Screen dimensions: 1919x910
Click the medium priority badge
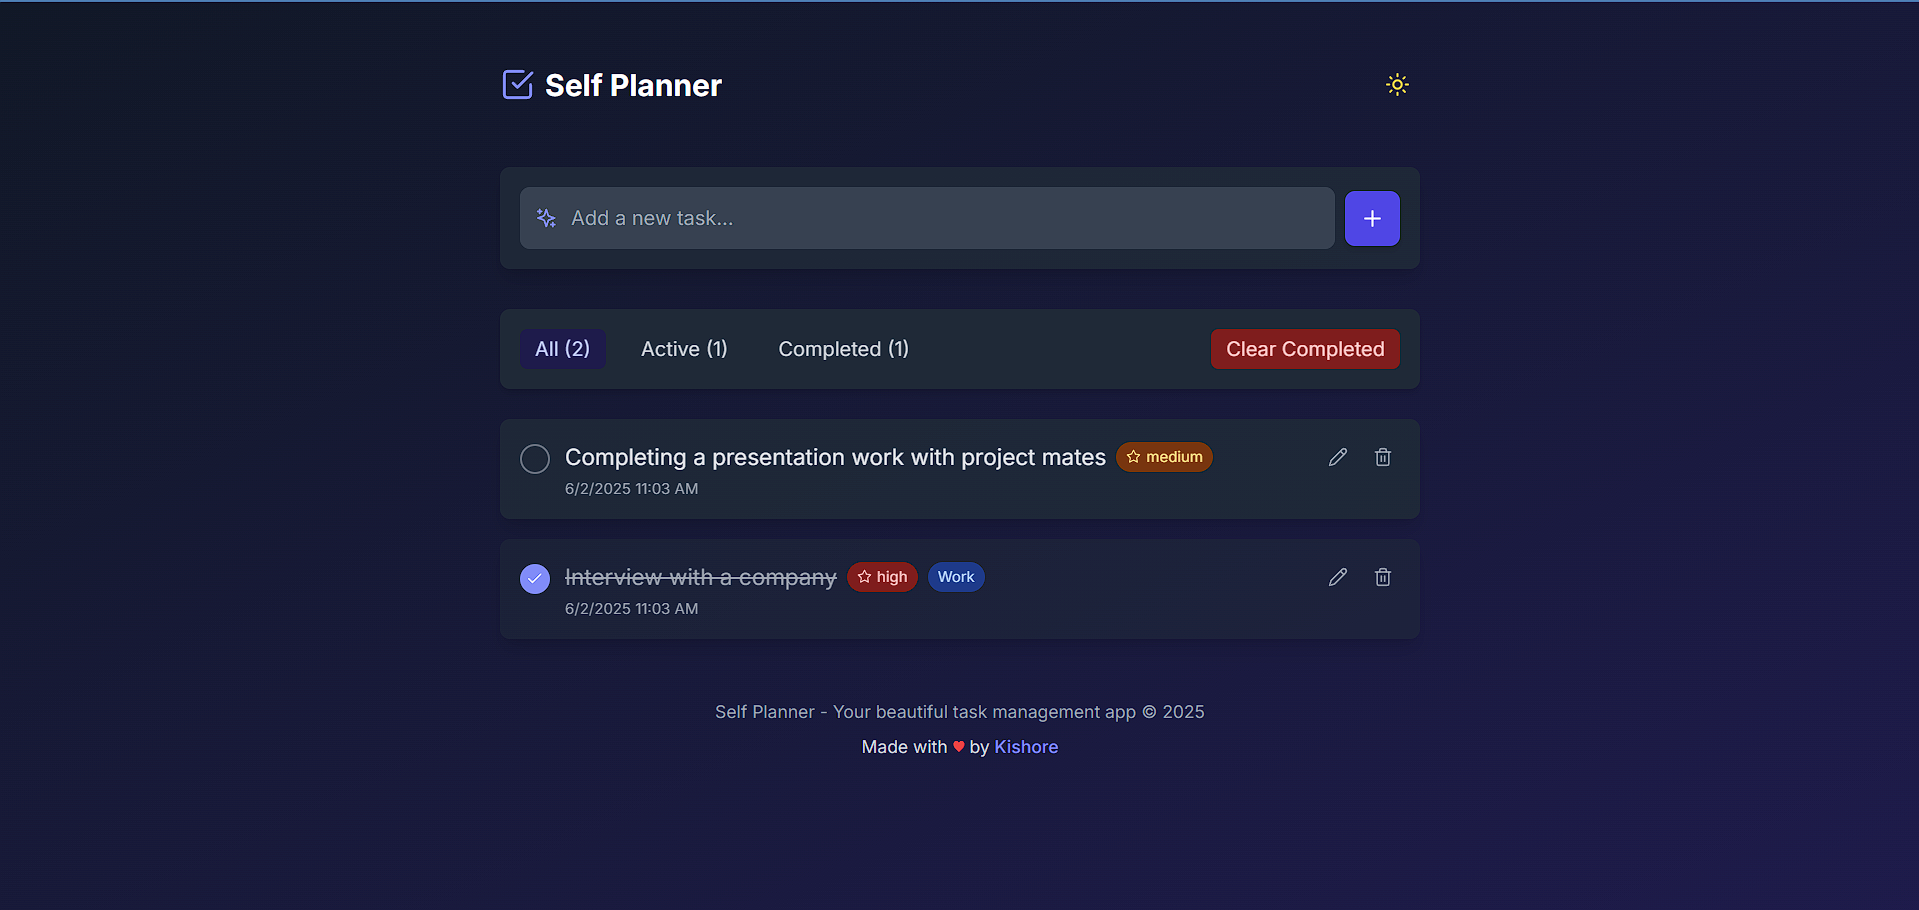tap(1164, 457)
